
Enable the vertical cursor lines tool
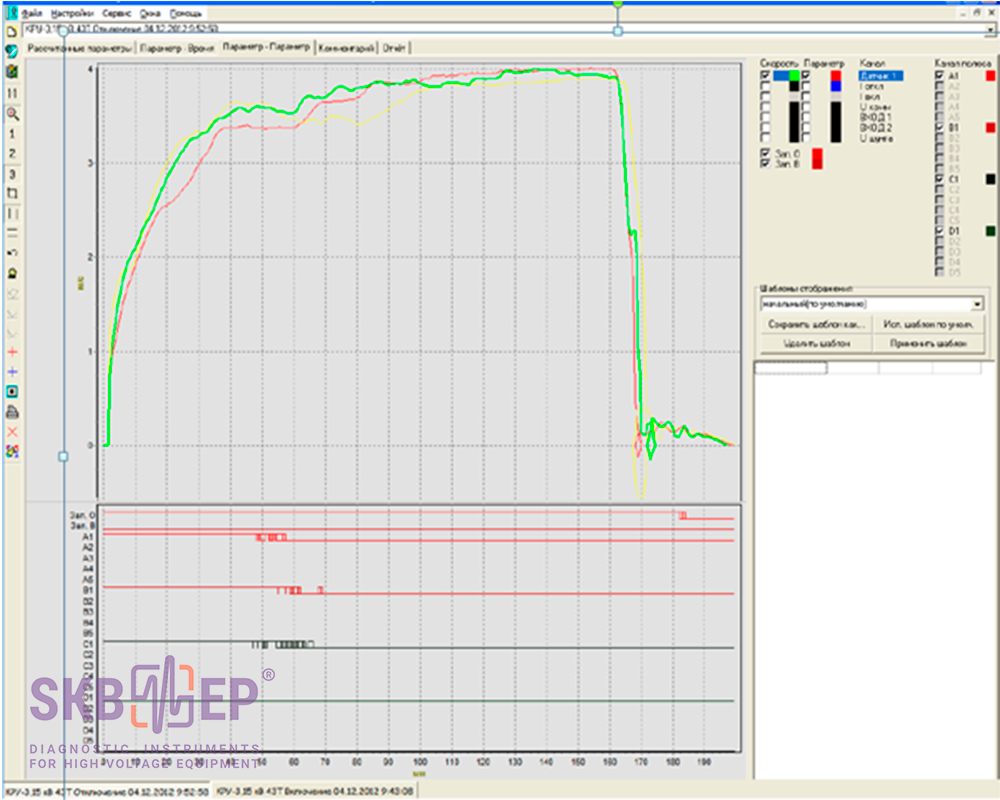pos(12,214)
